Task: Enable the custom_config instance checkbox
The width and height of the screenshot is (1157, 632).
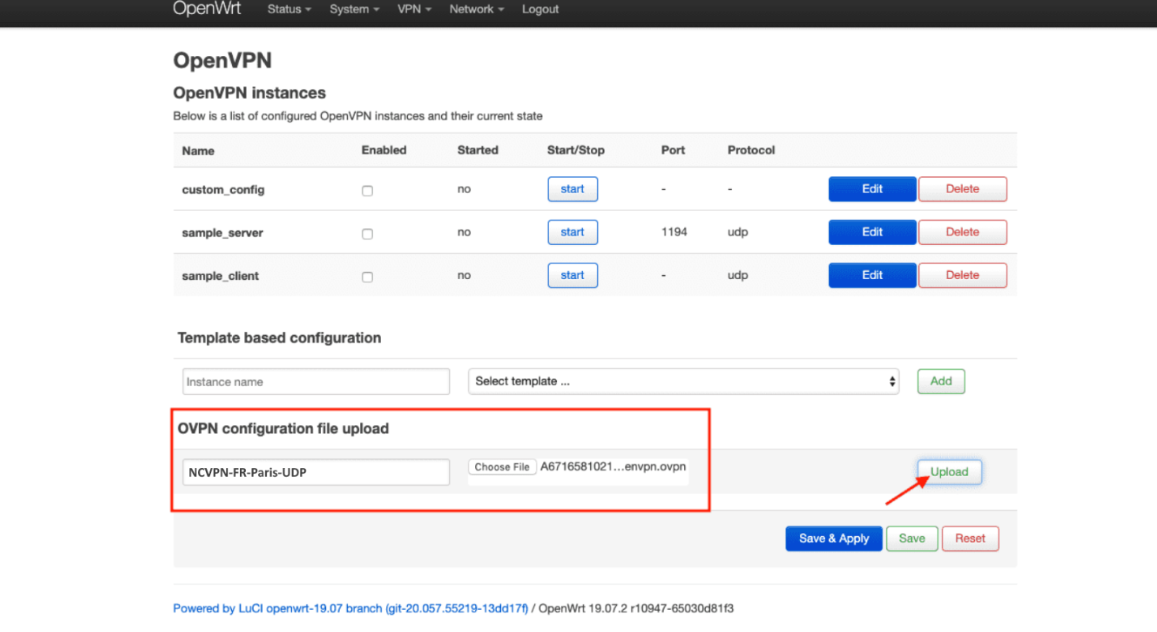Action: [x=367, y=189]
